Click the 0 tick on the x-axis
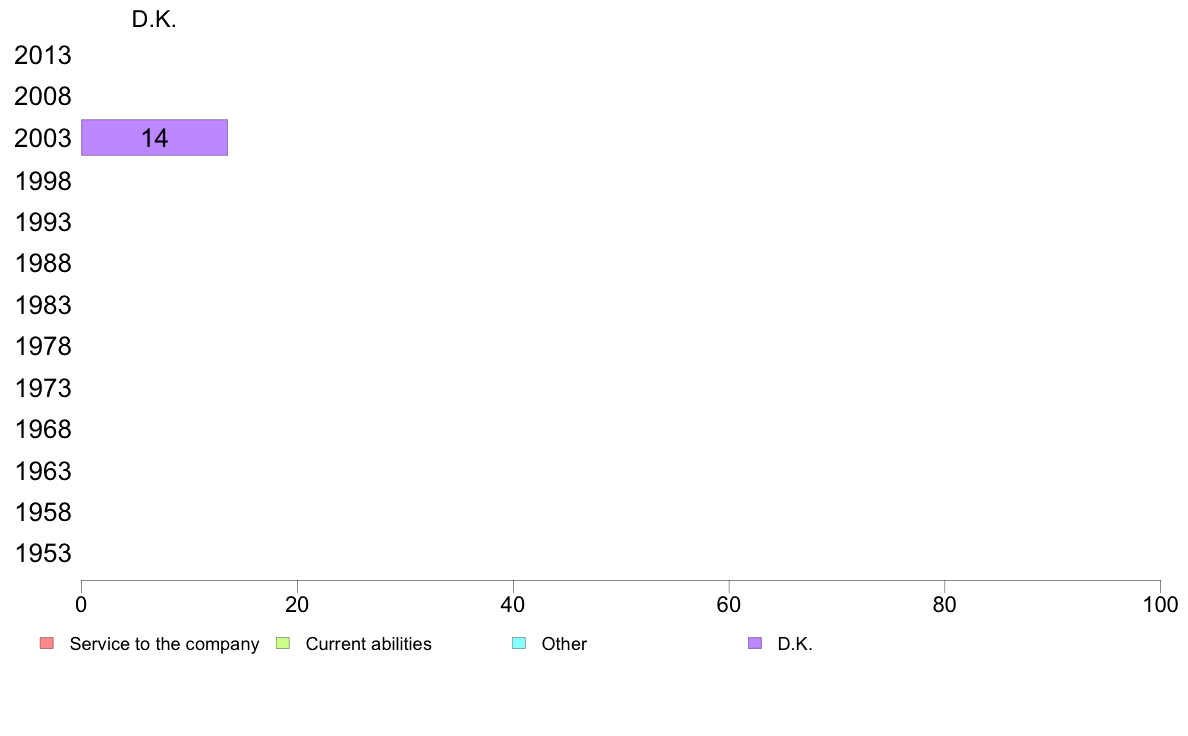 pyautogui.click(x=81, y=604)
